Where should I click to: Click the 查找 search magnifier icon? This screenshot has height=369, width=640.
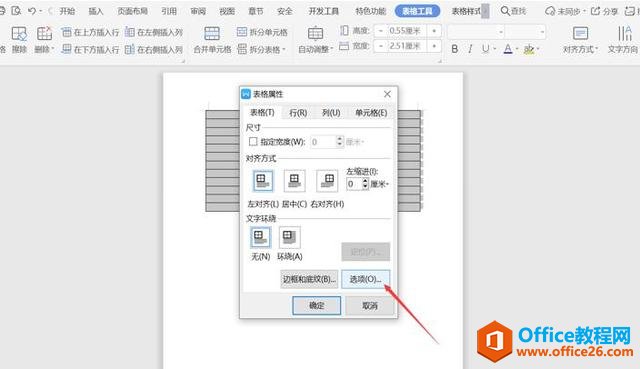(505, 11)
